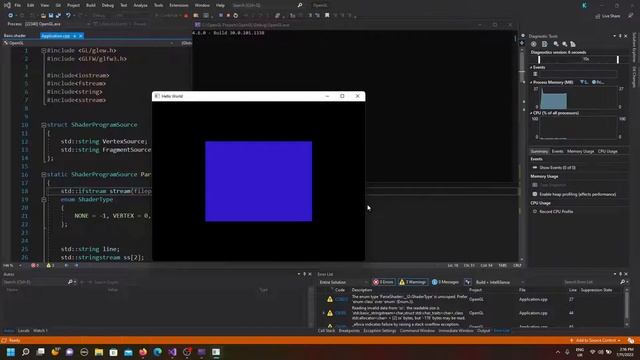Click the Visual Studio logo icon
The height and width of the screenshot is (360, 640).
(7, 5)
